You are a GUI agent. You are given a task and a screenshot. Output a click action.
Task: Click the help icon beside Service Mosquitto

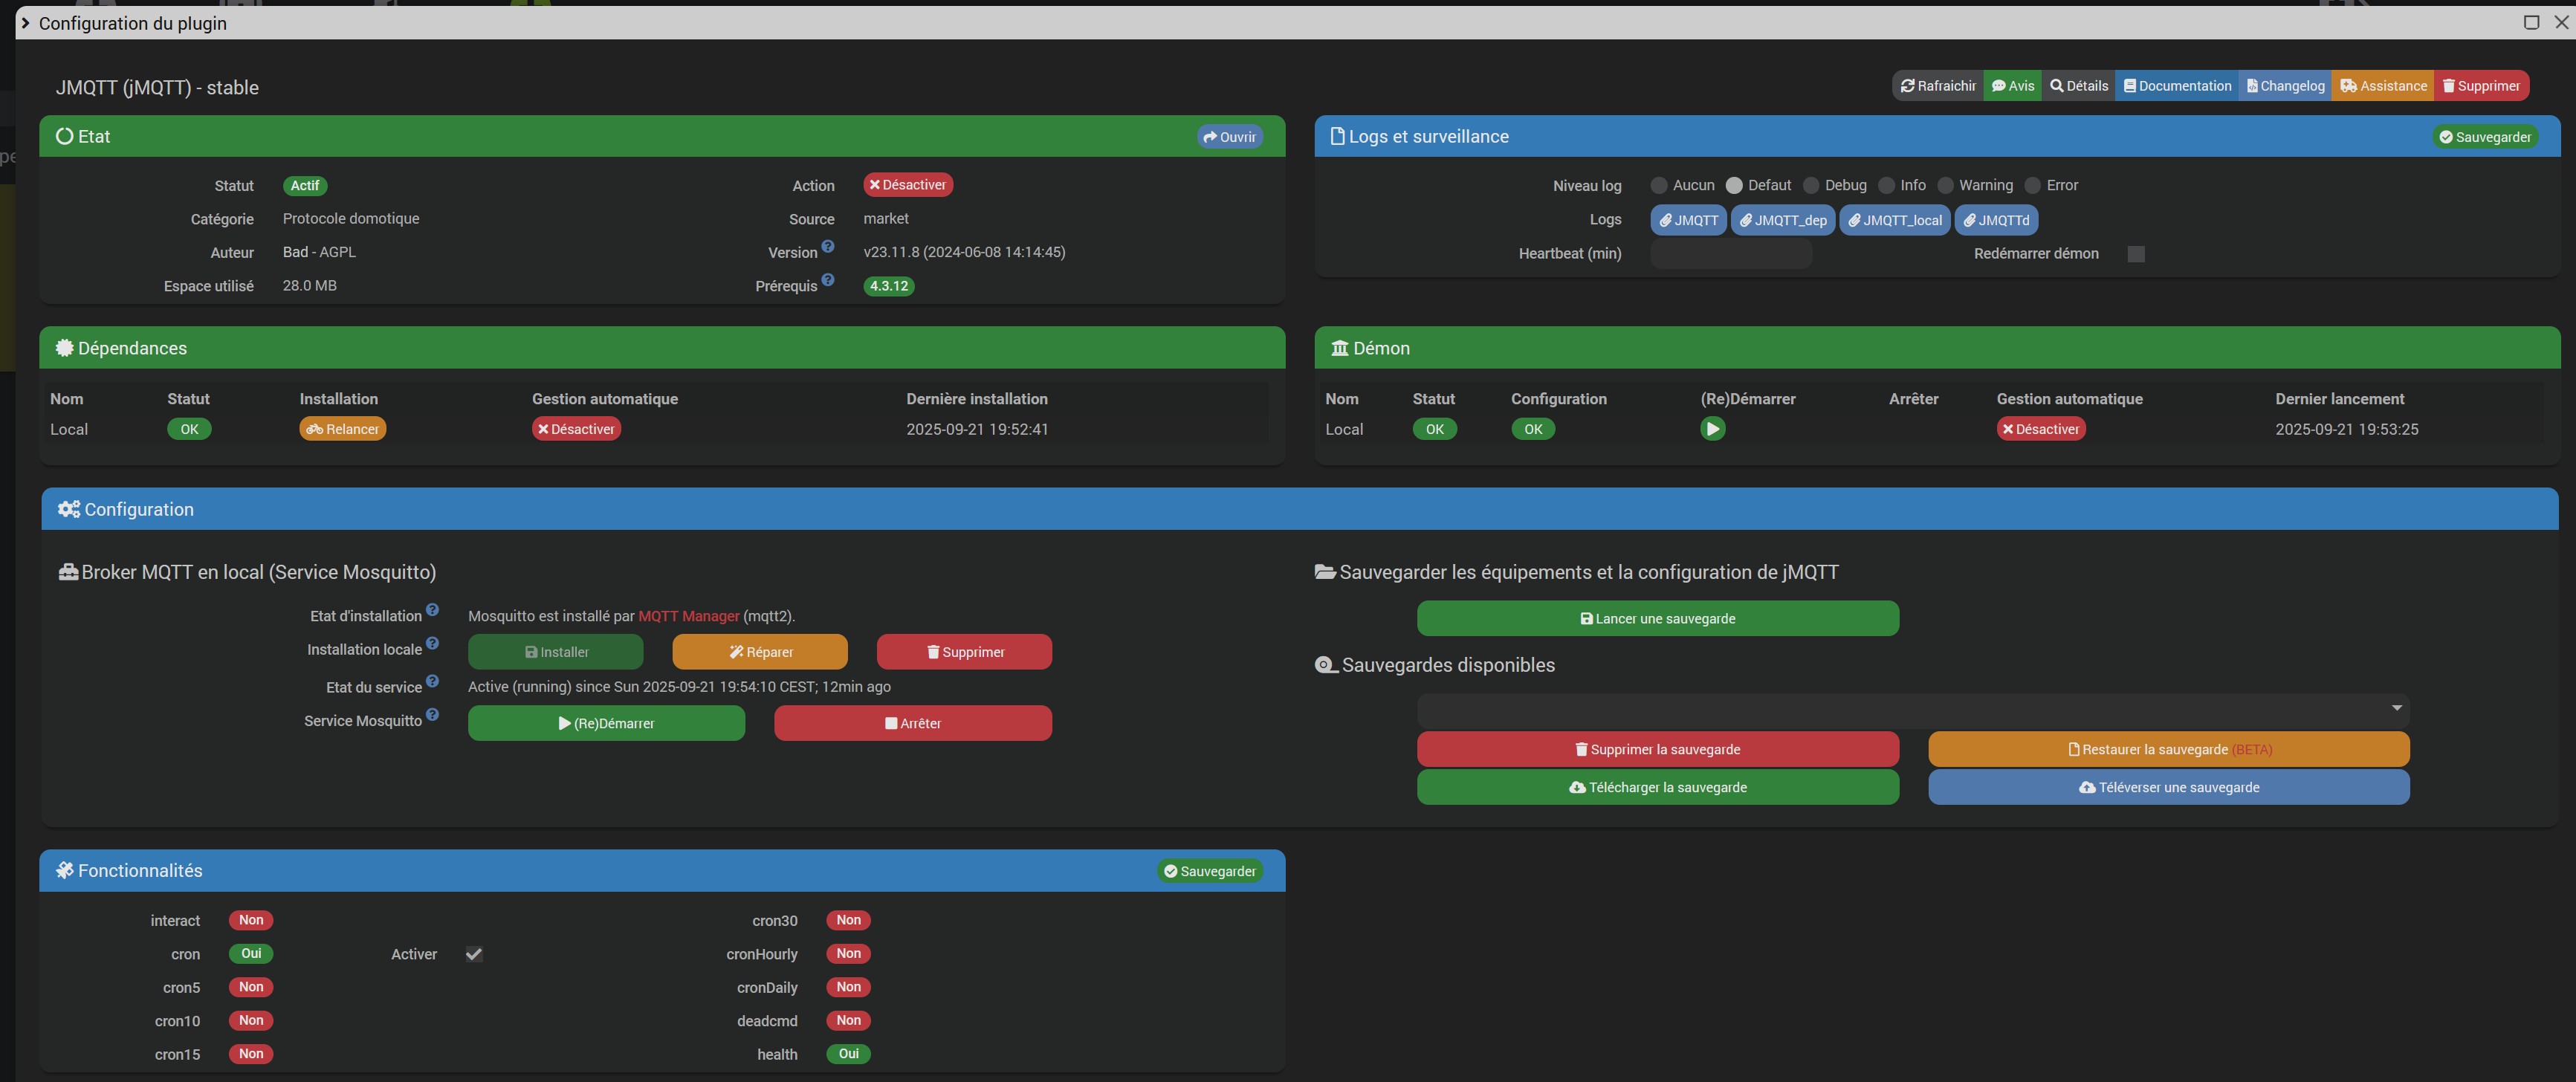tap(432, 715)
